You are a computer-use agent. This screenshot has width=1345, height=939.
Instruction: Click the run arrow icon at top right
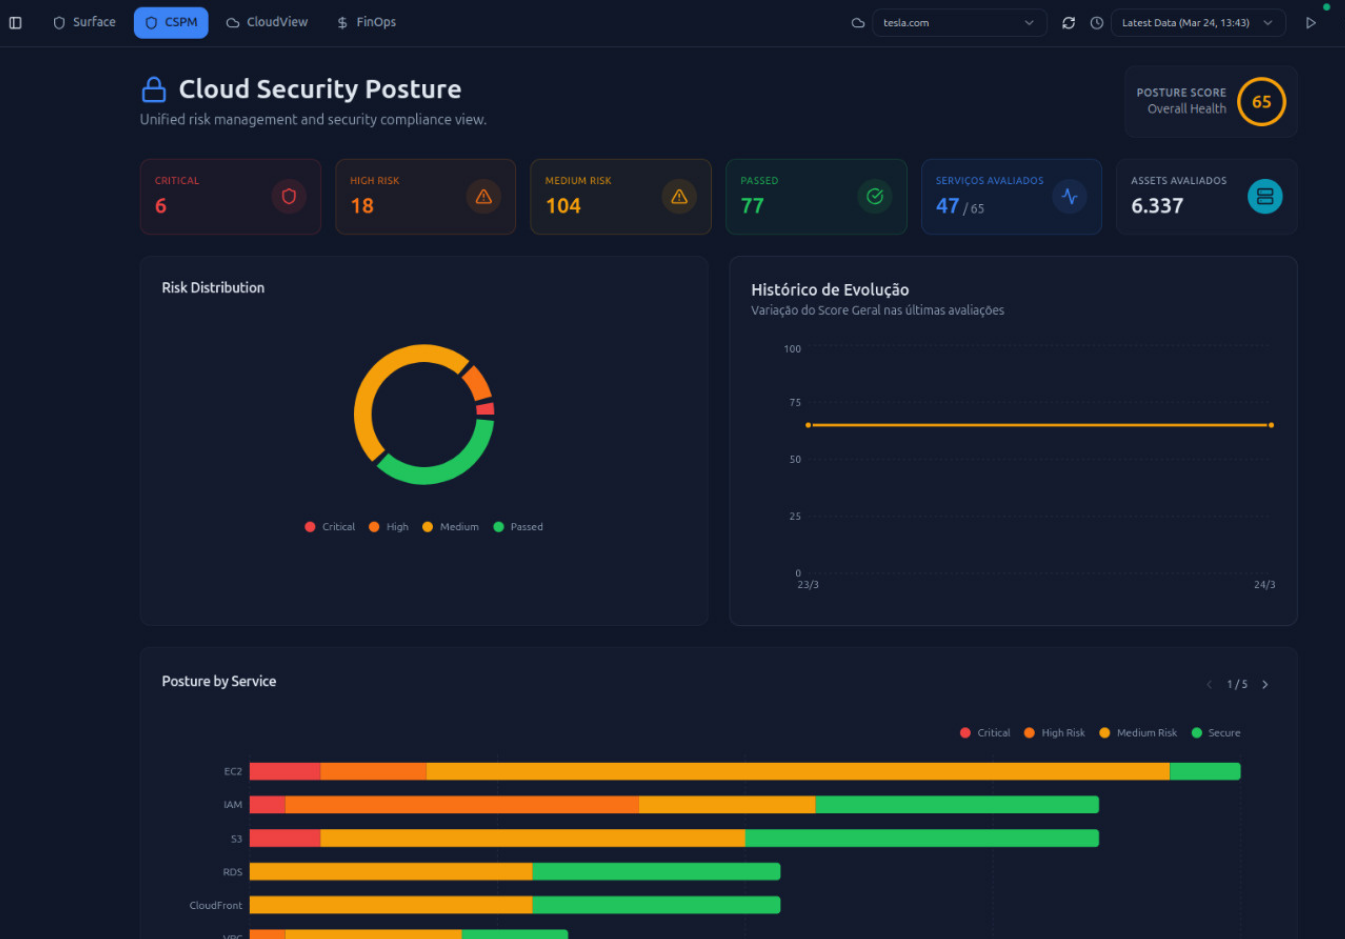pyautogui.click(x=1311, y=22)
